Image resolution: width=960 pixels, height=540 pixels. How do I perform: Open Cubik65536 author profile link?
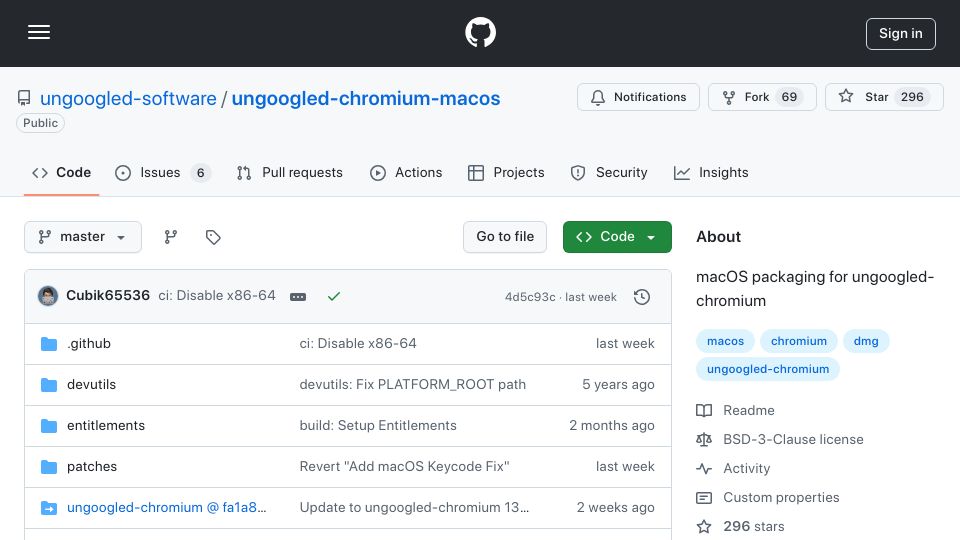(x=108, y=296)
